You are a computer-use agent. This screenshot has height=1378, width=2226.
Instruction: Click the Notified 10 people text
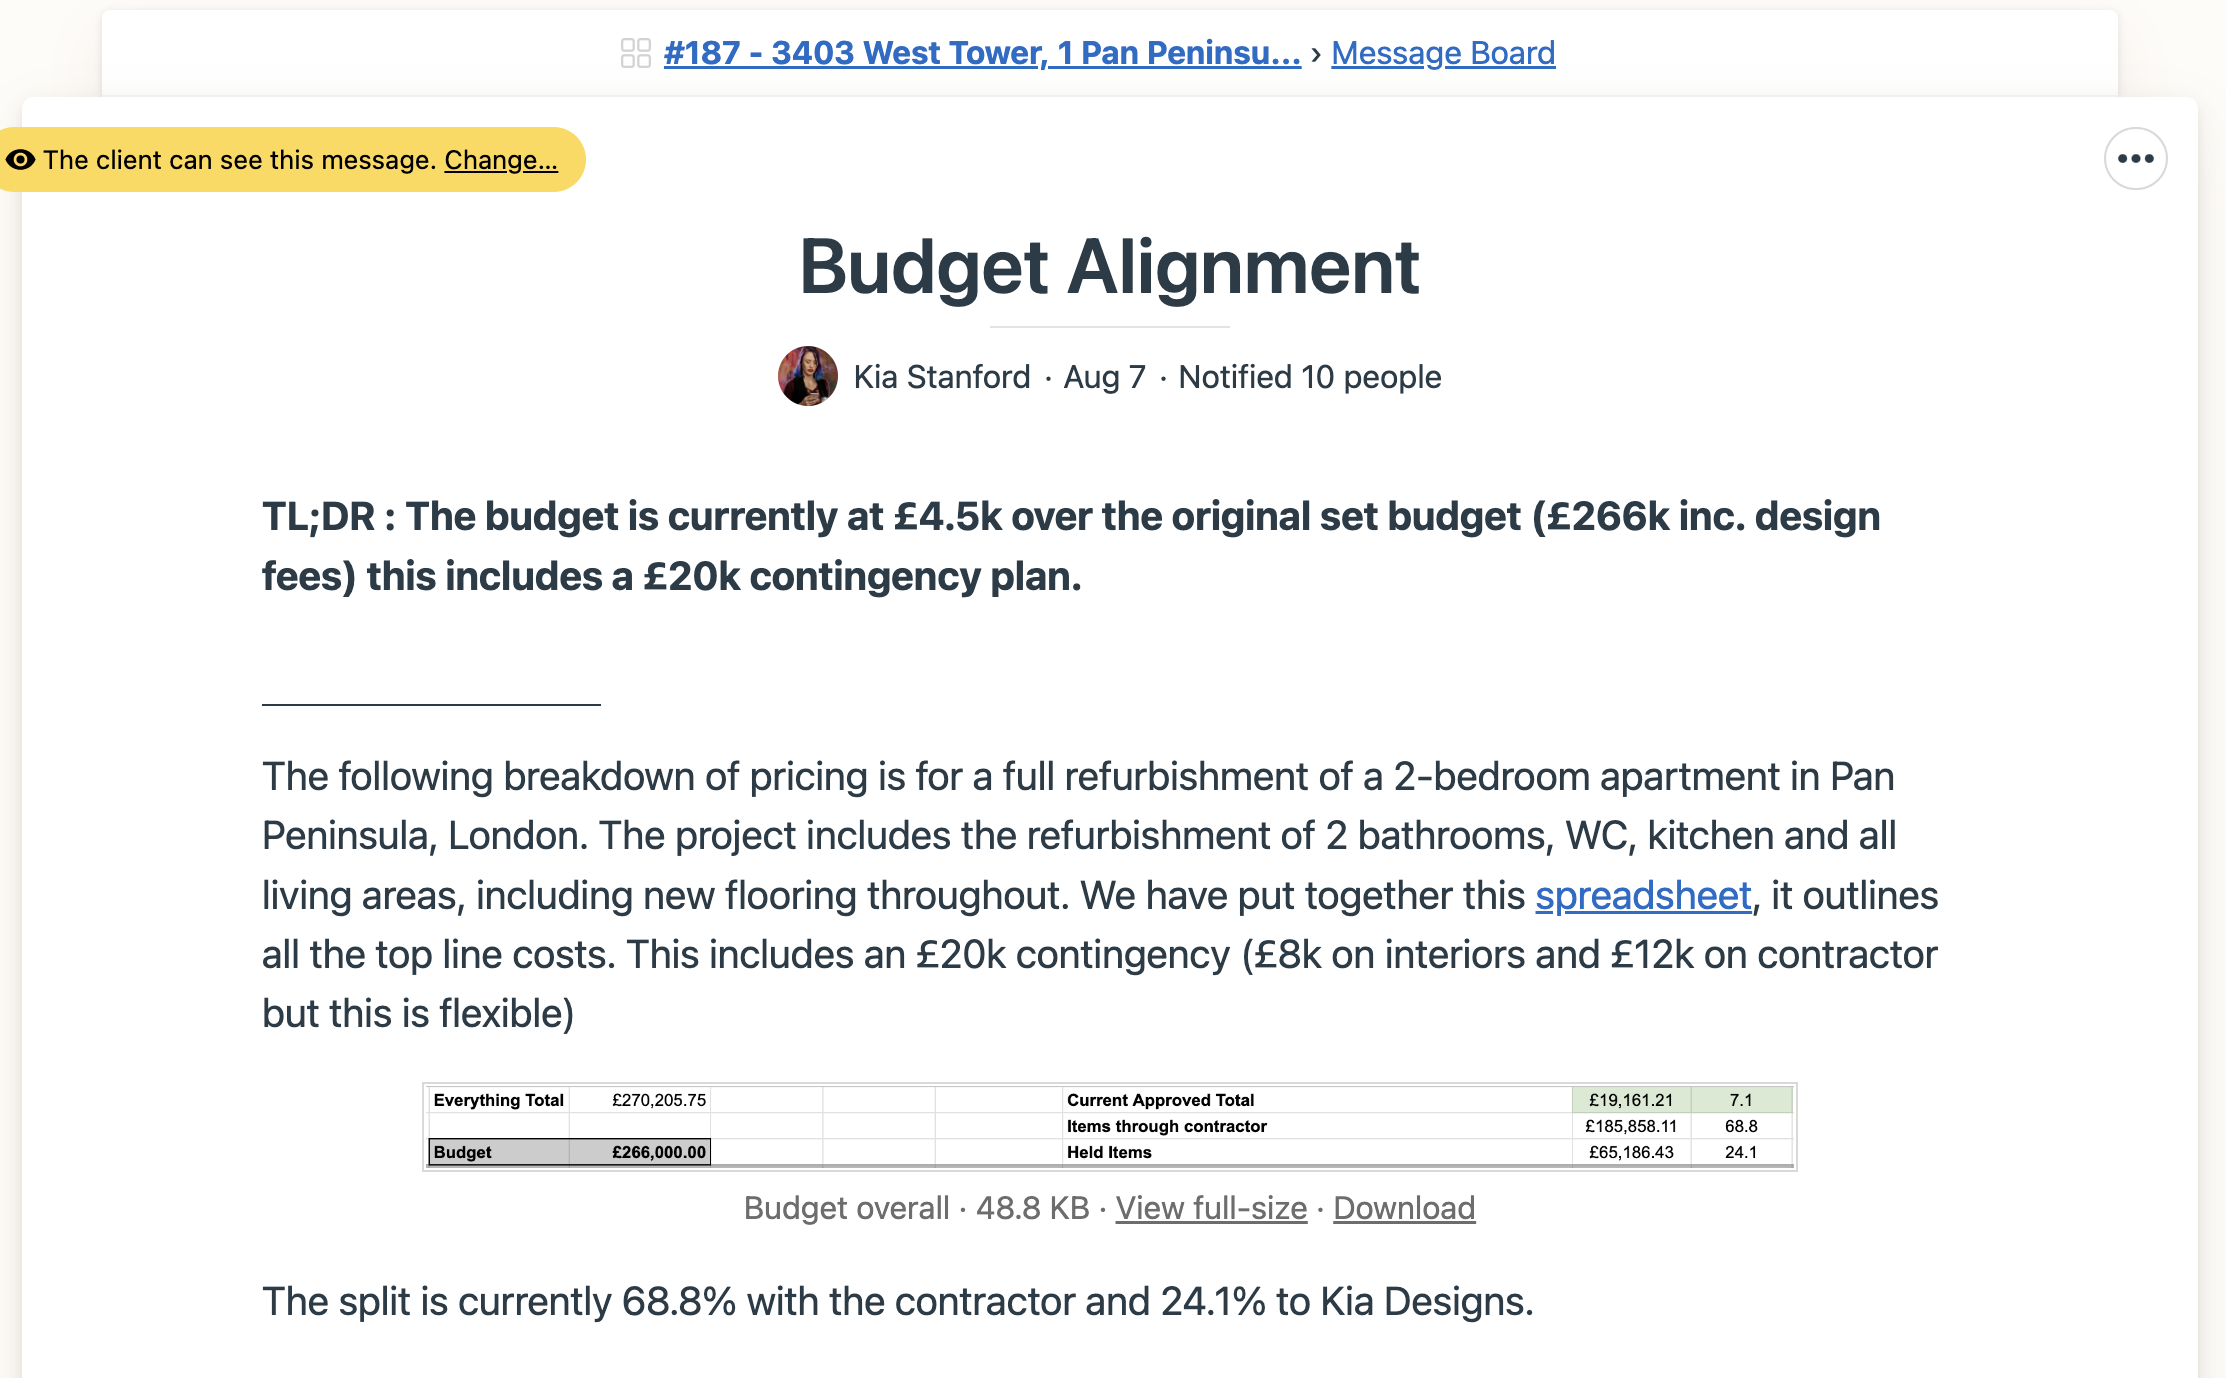[1310, 377]
